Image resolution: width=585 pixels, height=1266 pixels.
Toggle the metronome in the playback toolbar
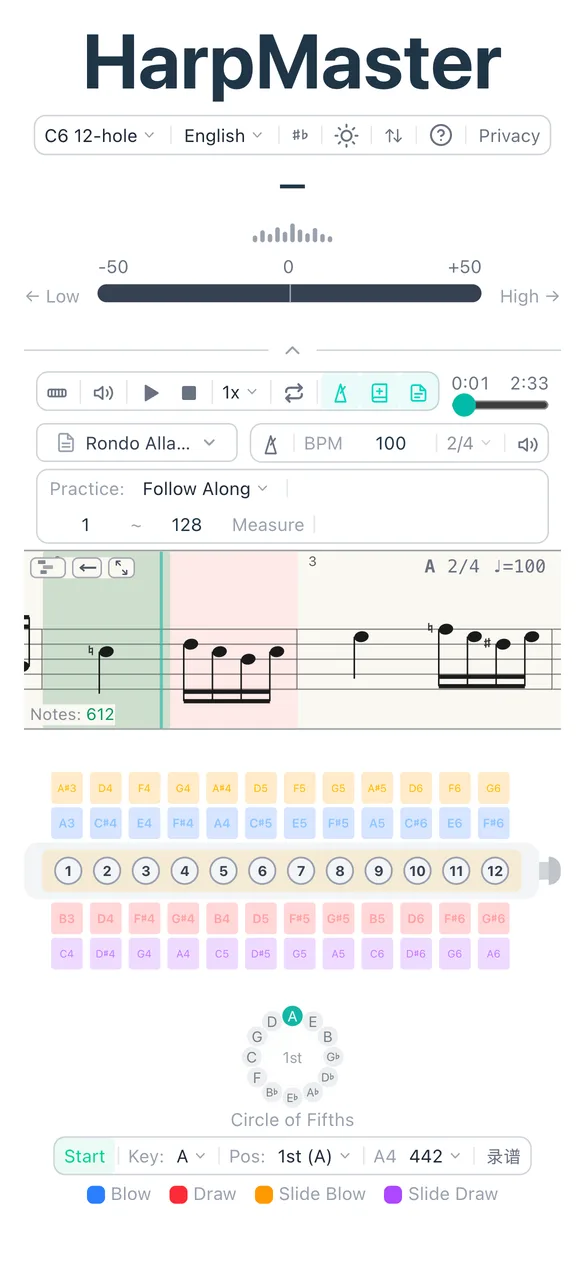point(341,392)
